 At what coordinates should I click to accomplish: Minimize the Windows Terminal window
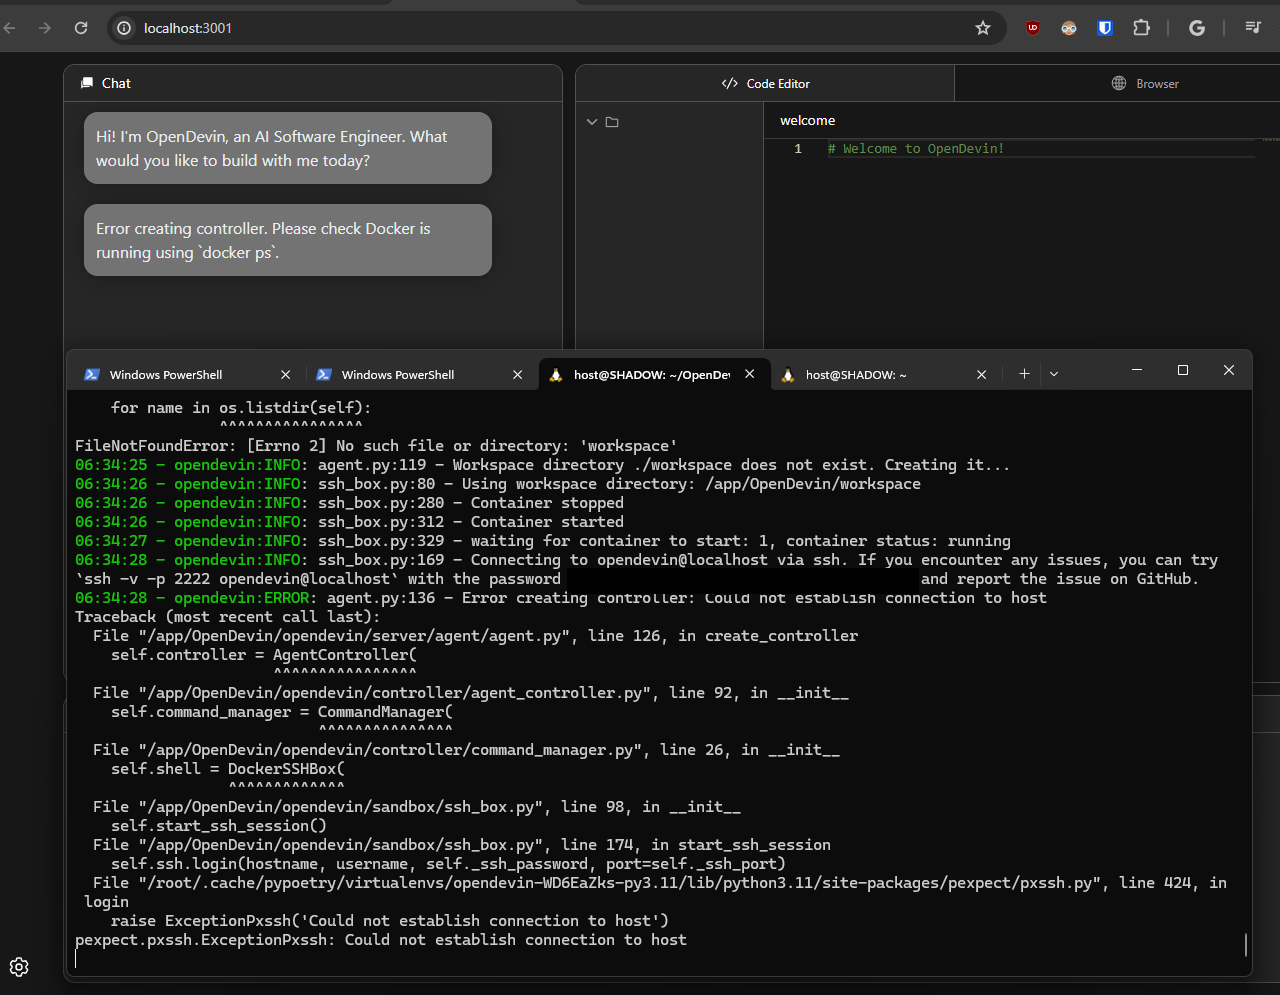click(x=1137, y=370)
